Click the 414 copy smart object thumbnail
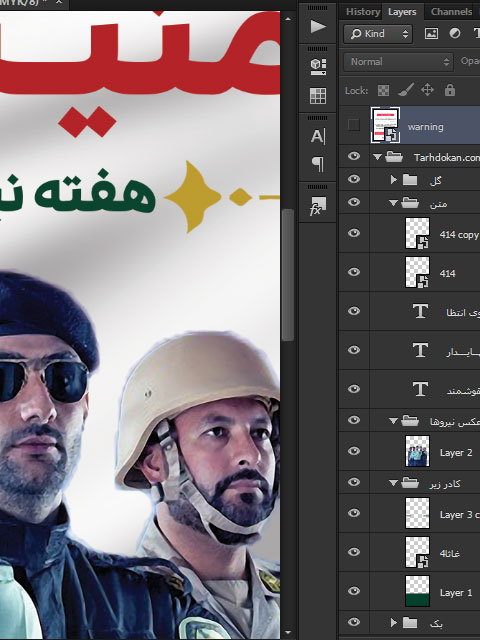This screenshot has width=480, height=640. 417,233
